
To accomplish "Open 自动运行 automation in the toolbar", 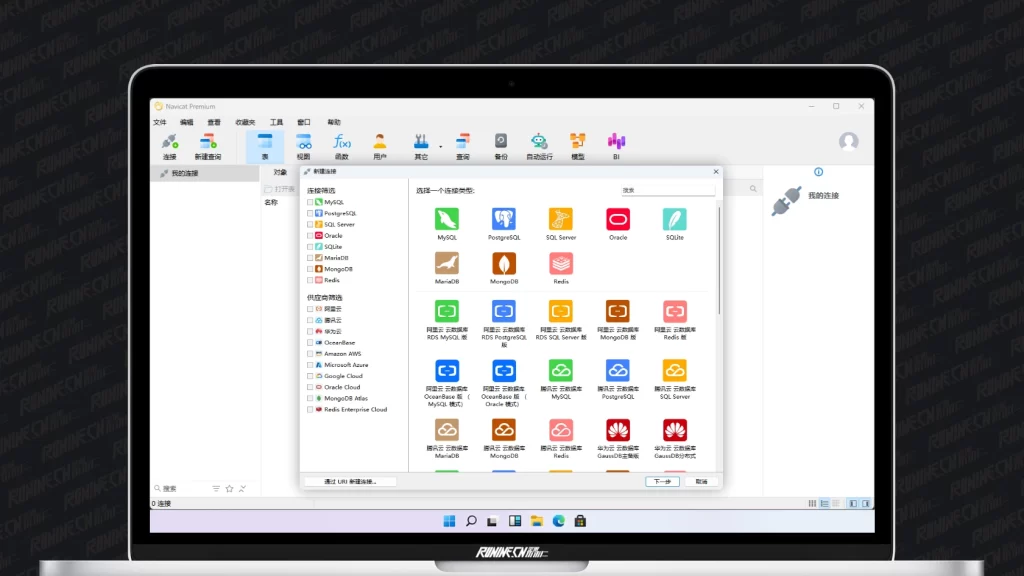I will coord(539,142).
